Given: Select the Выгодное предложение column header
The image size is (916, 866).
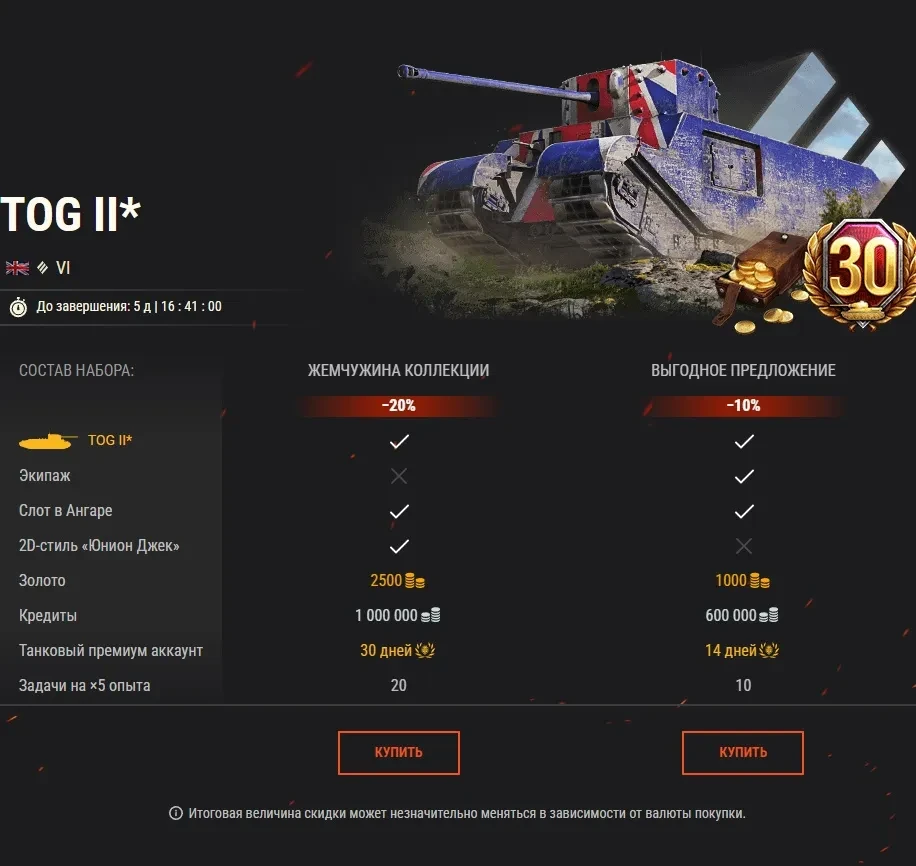Looking at the screenshot, I should coord(743,370).
